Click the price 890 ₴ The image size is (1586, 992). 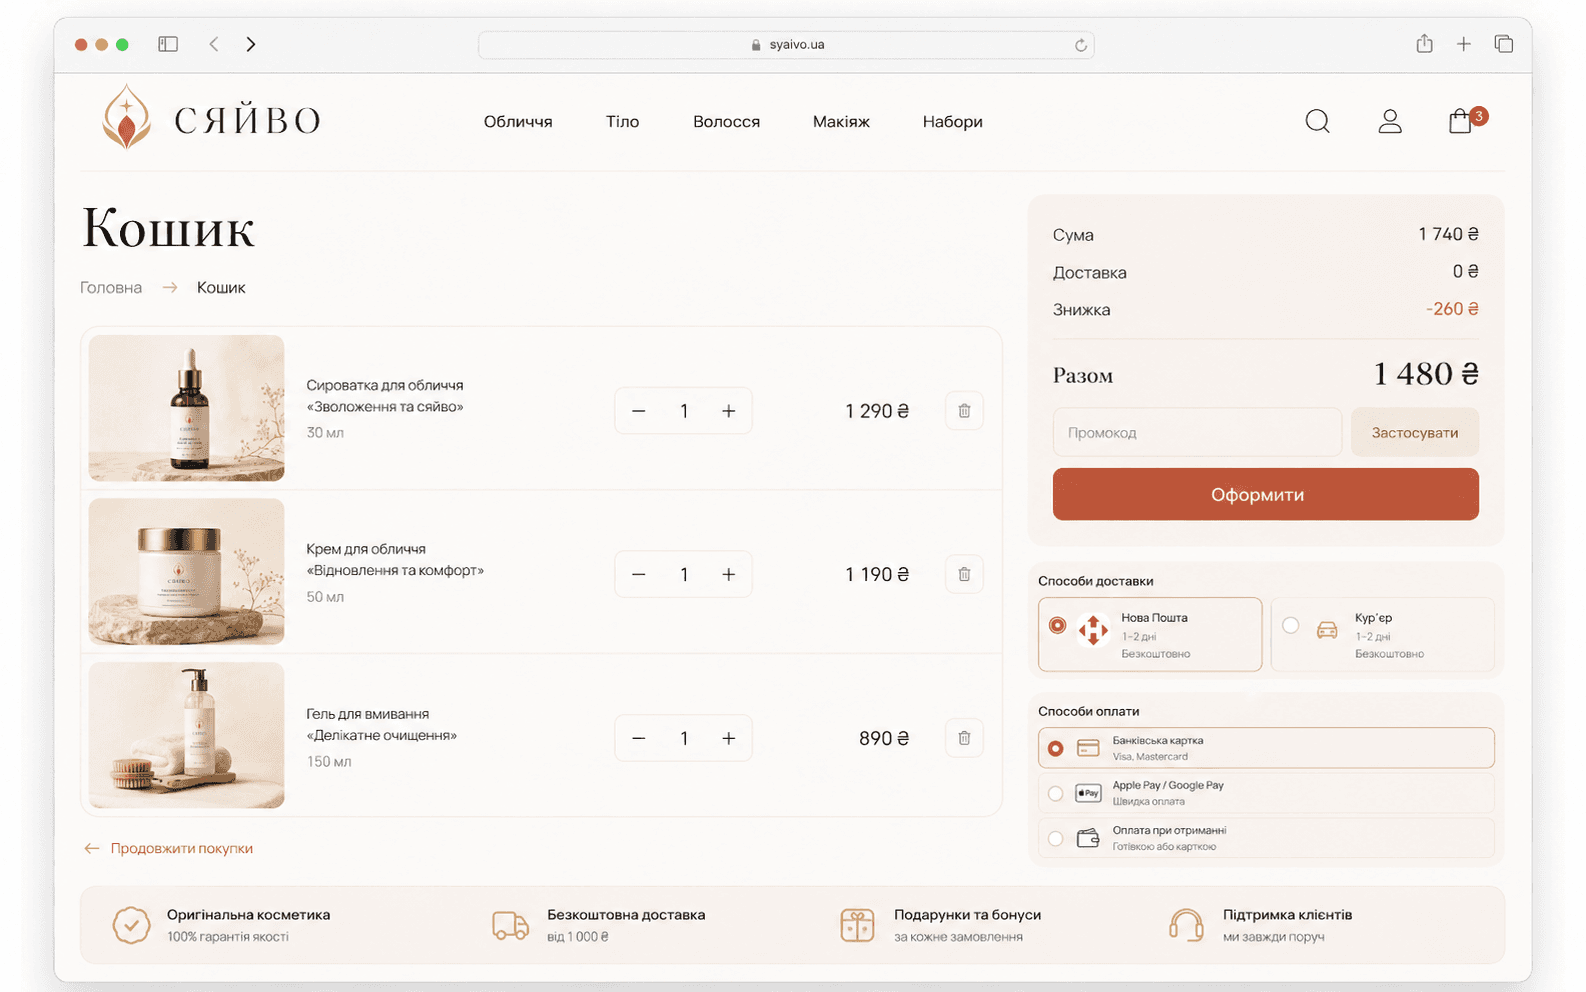click(884, 738)
